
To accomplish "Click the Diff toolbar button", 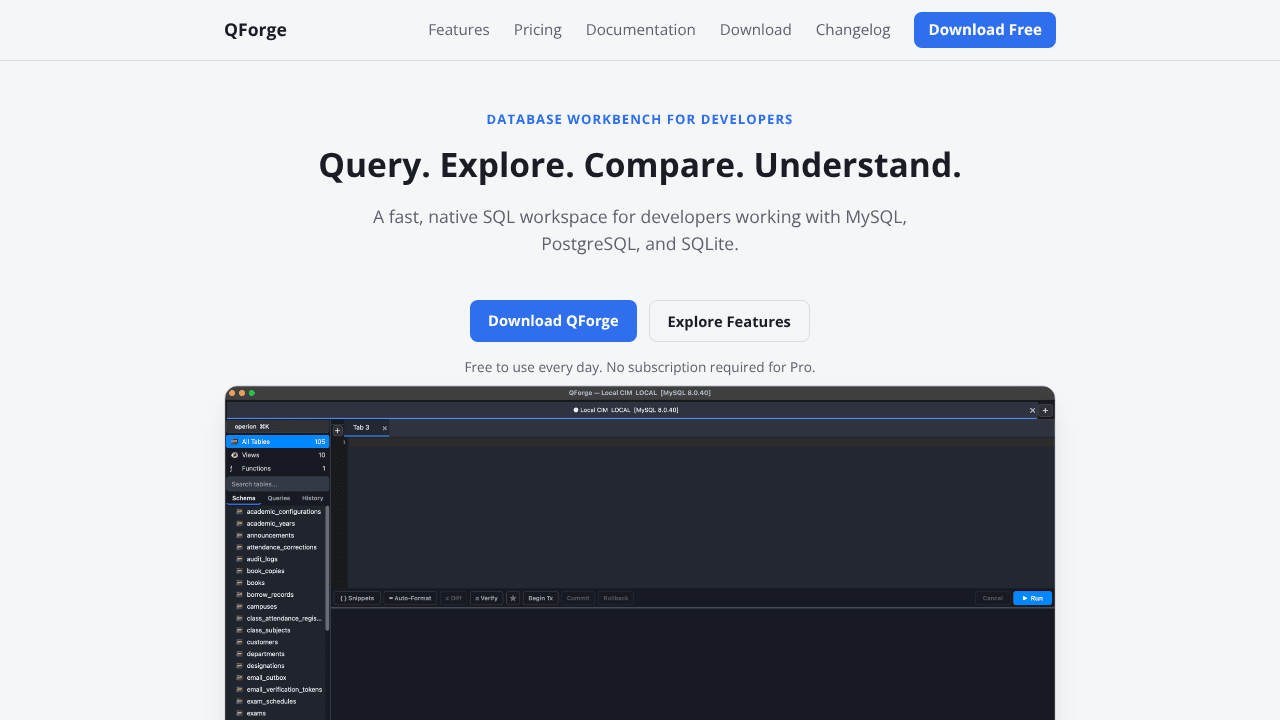I will [453, 598].
